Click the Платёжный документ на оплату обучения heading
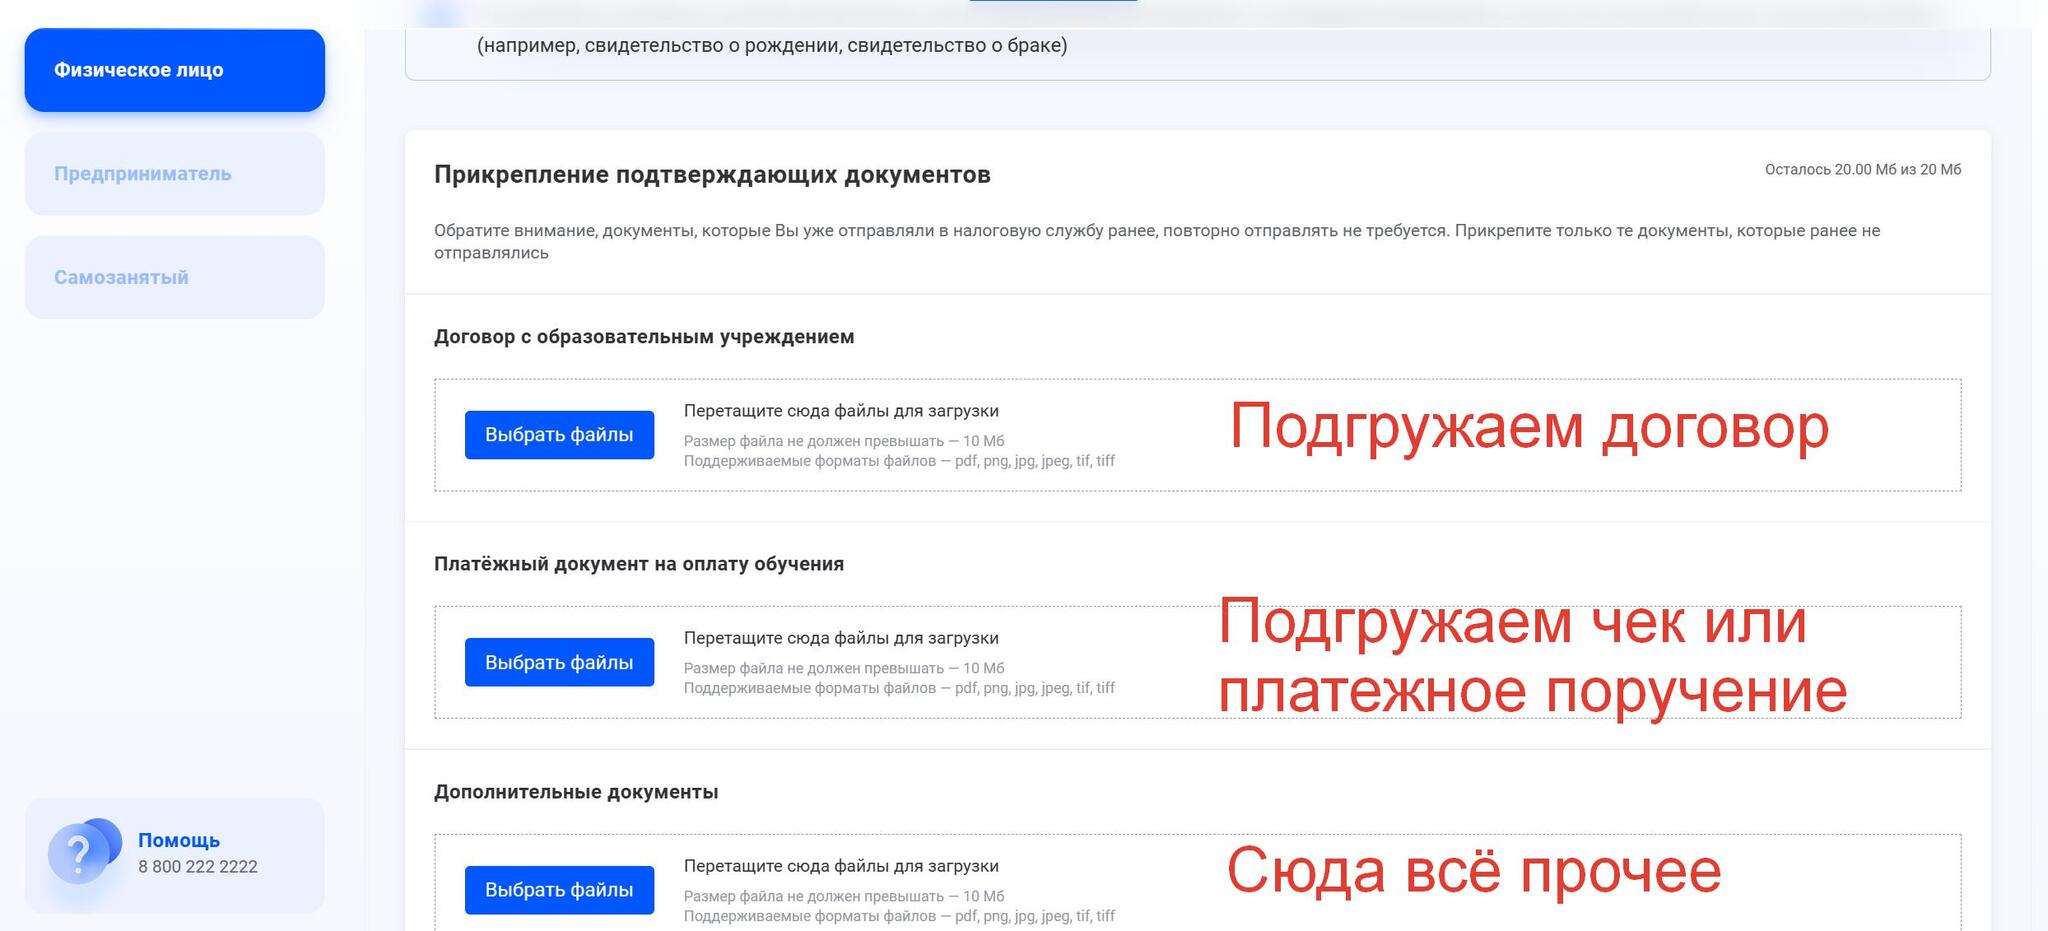The image size is (2048, 931). [x=639, y=564]
